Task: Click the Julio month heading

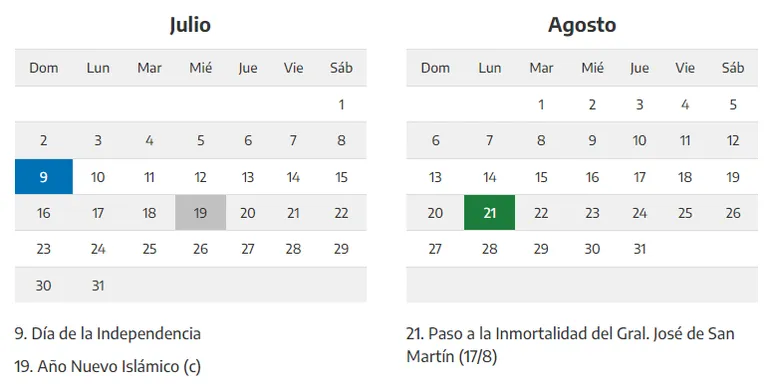Action: click(191, 25)
